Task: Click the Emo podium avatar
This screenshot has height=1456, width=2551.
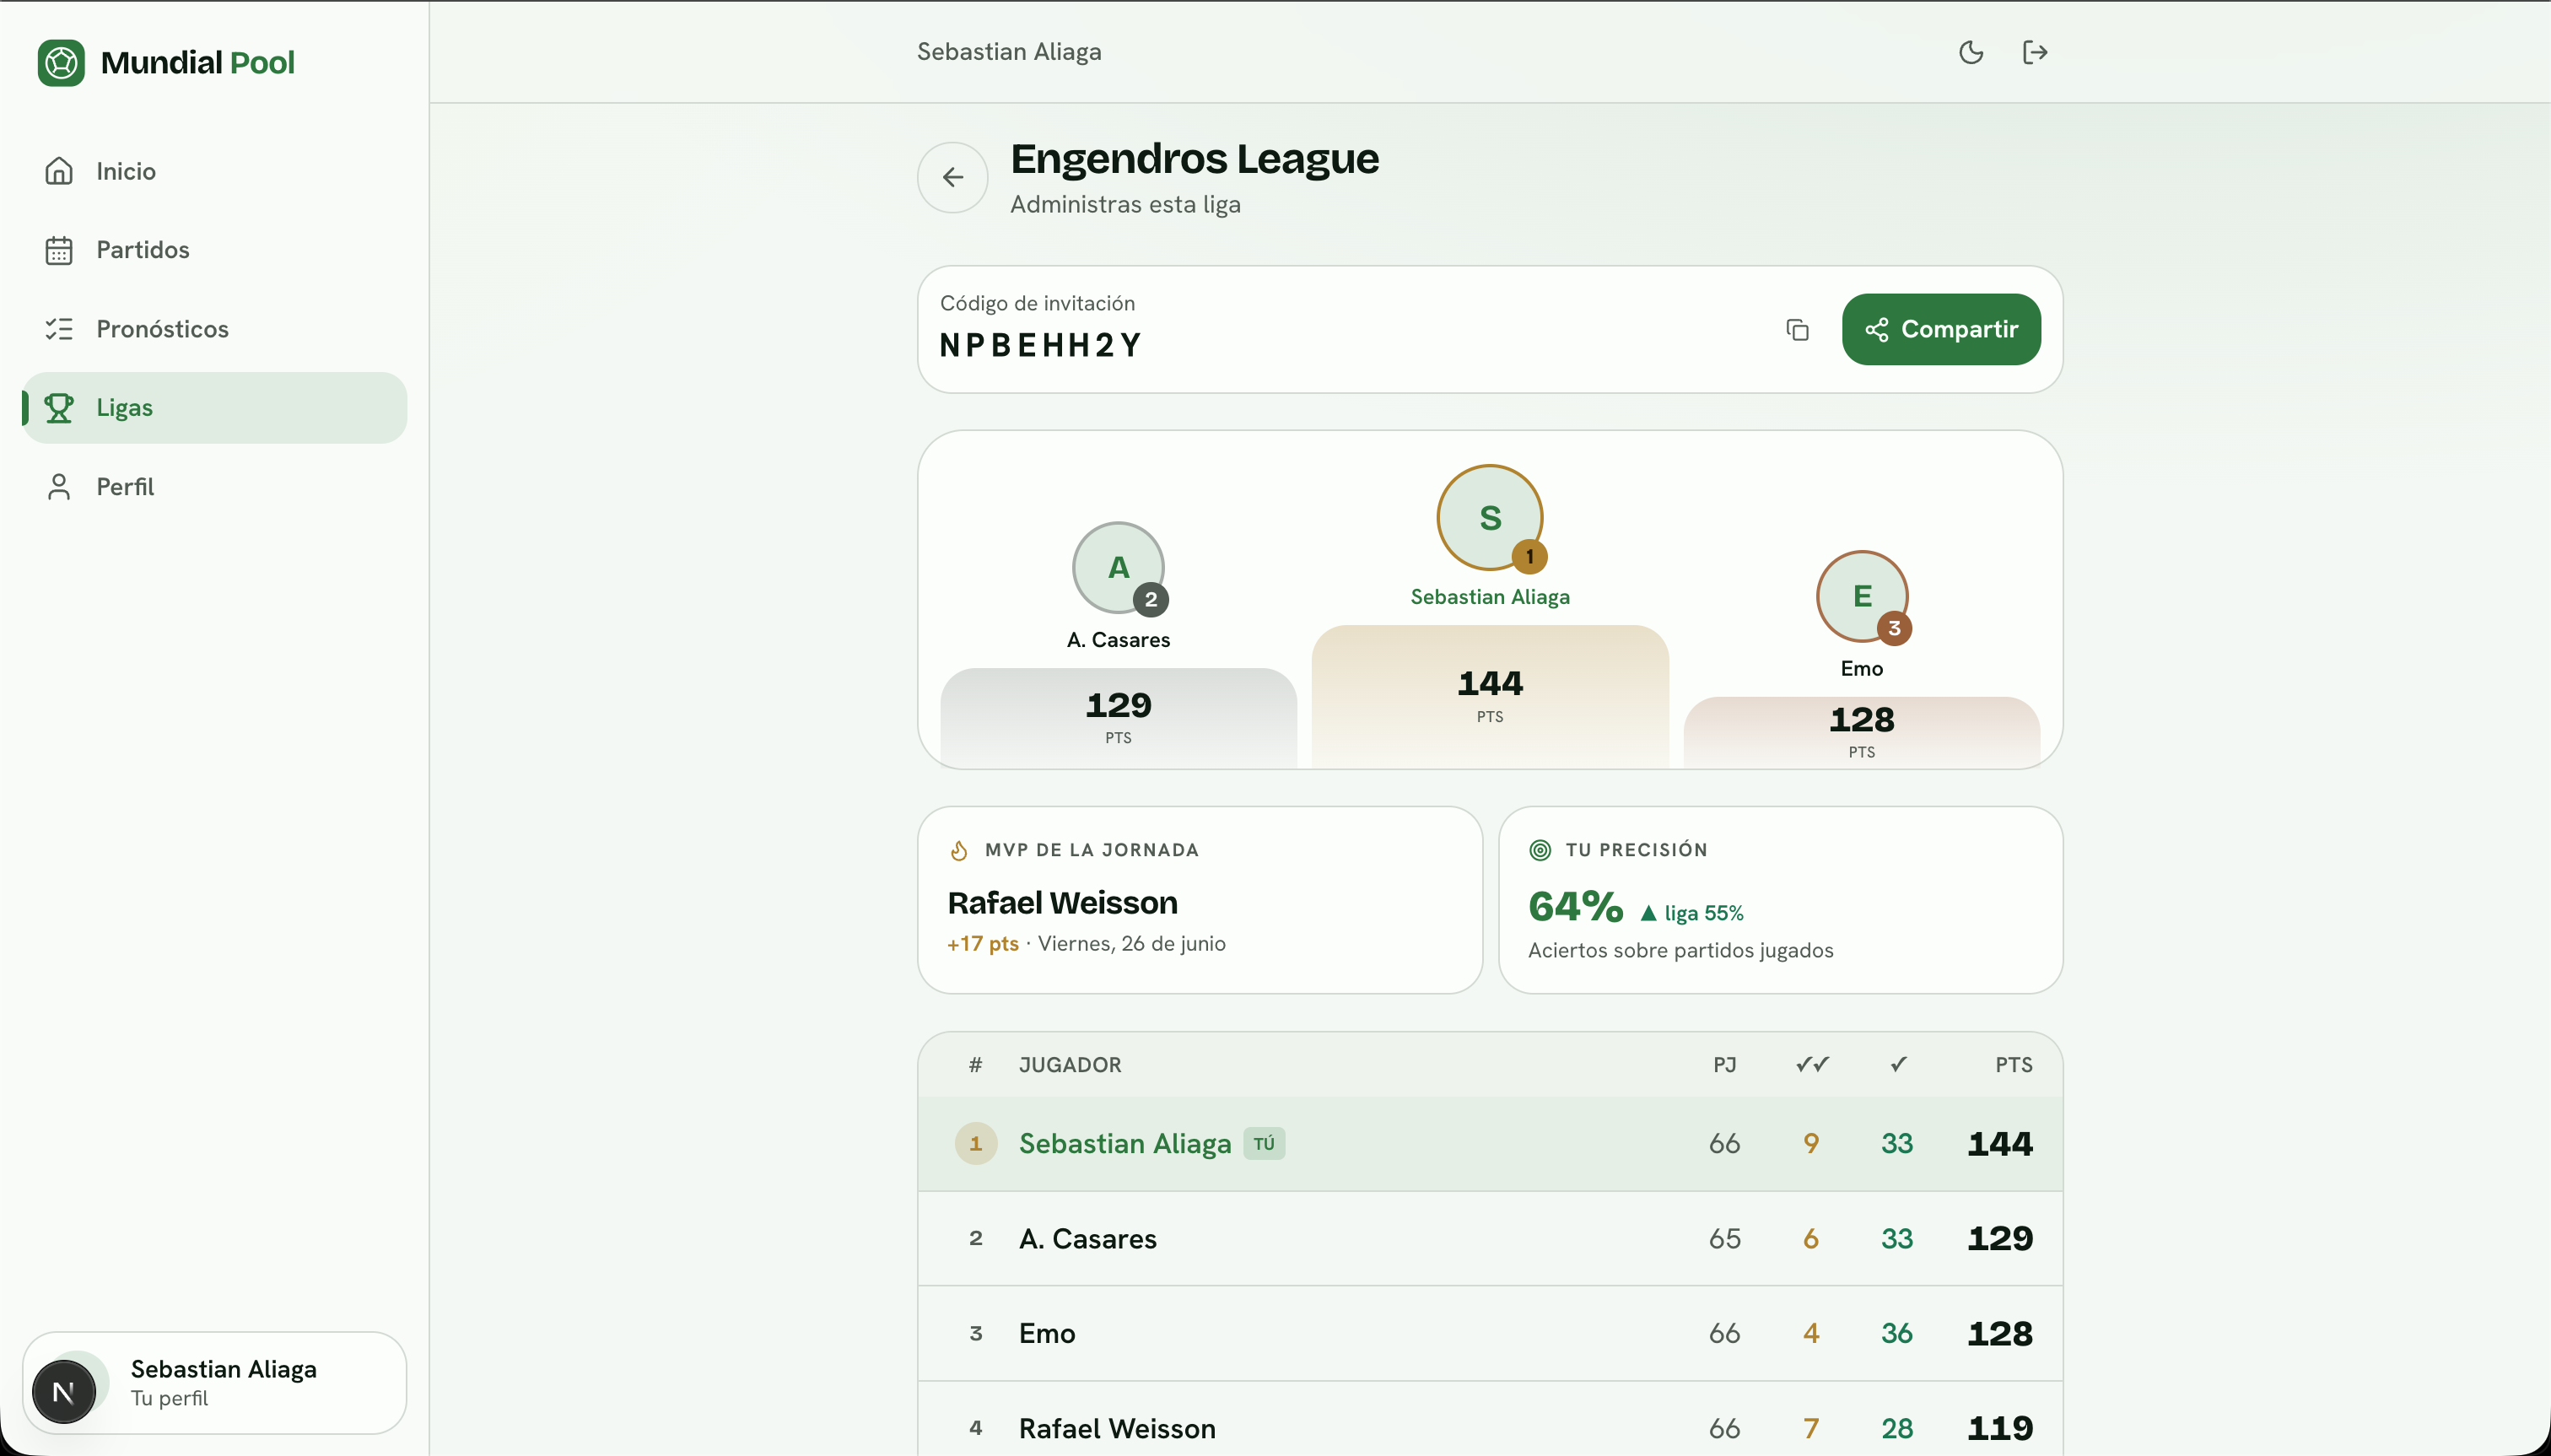Action: pos(1861,596)
